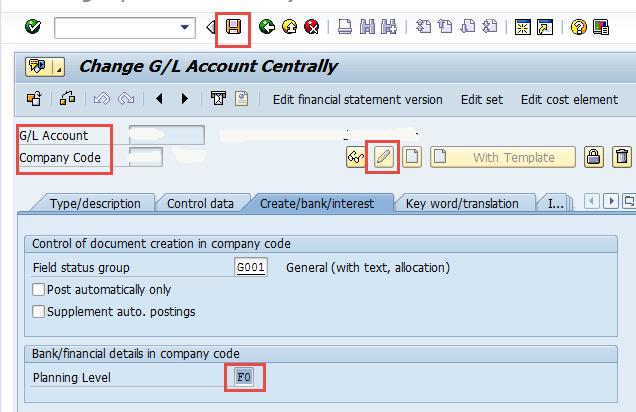Viewport: 636px width, 412px height.
Task: Click the Print icon in toolbar
Action: (x=343, y=27)
